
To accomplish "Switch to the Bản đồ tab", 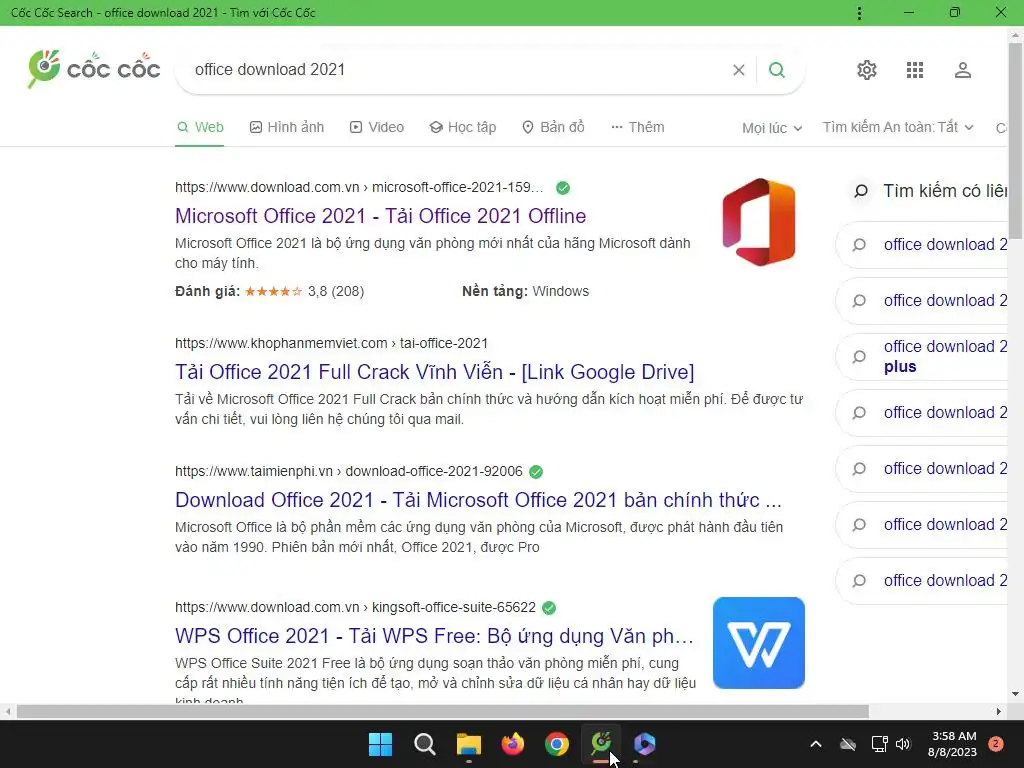I will [553, 127].
